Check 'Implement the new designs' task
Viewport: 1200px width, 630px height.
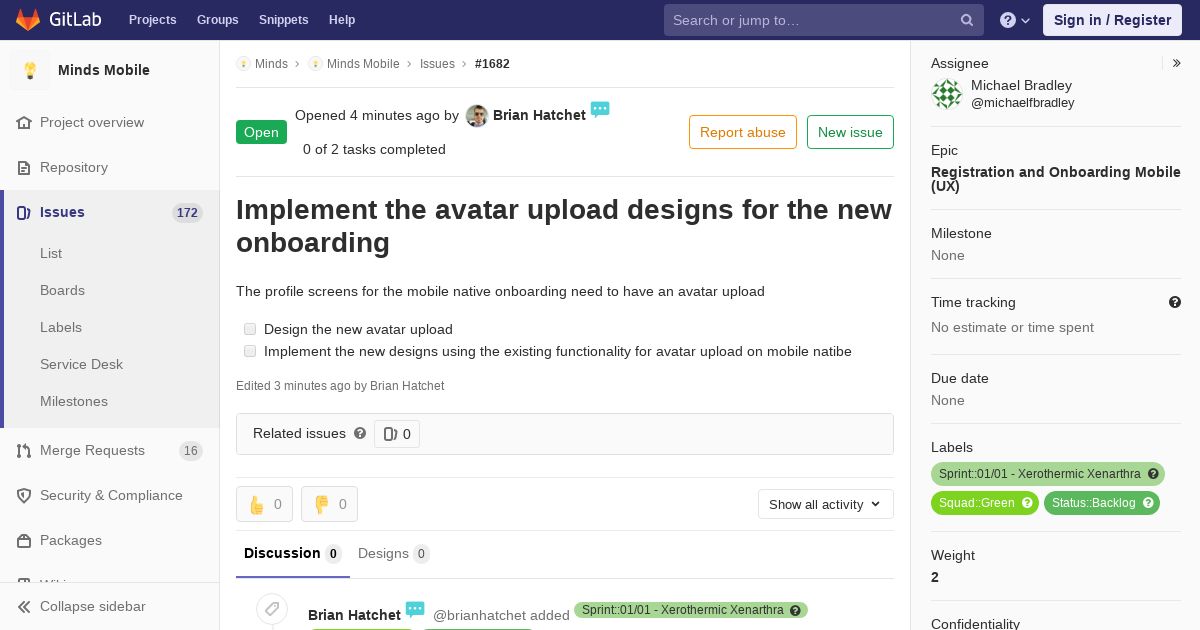[250, 351]
